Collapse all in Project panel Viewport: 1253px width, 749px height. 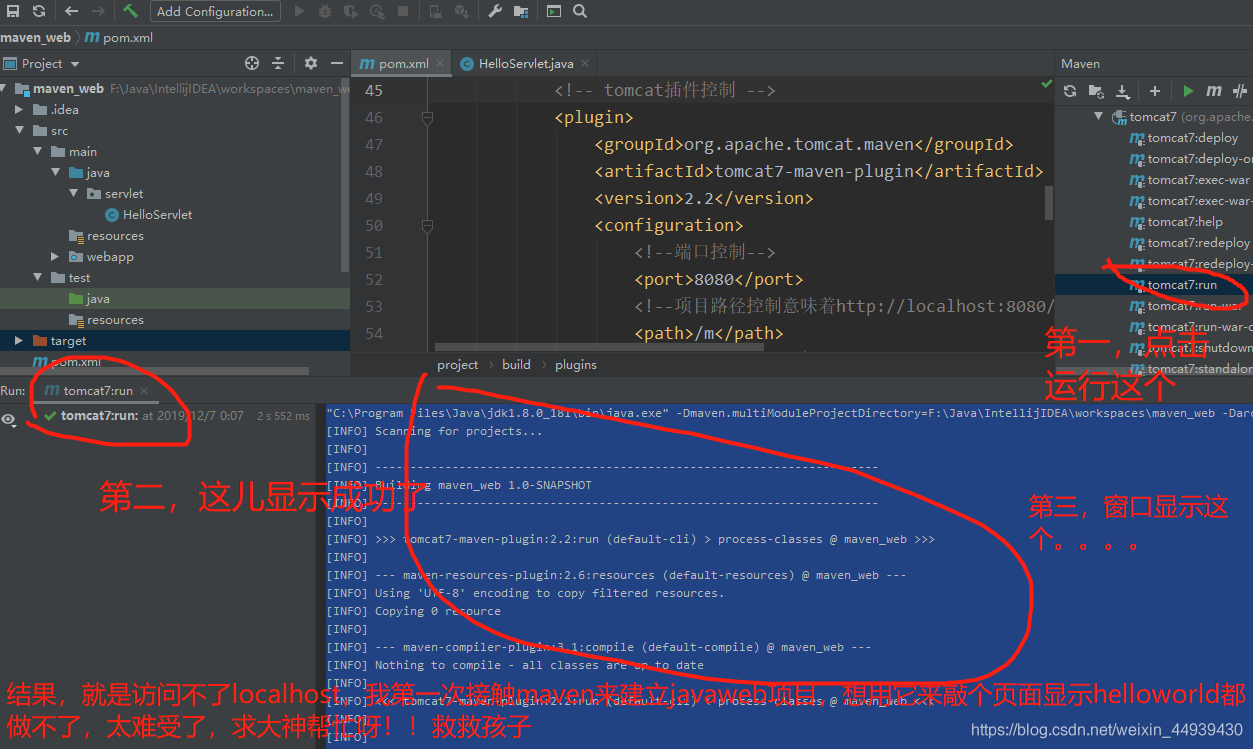(278, 63)
